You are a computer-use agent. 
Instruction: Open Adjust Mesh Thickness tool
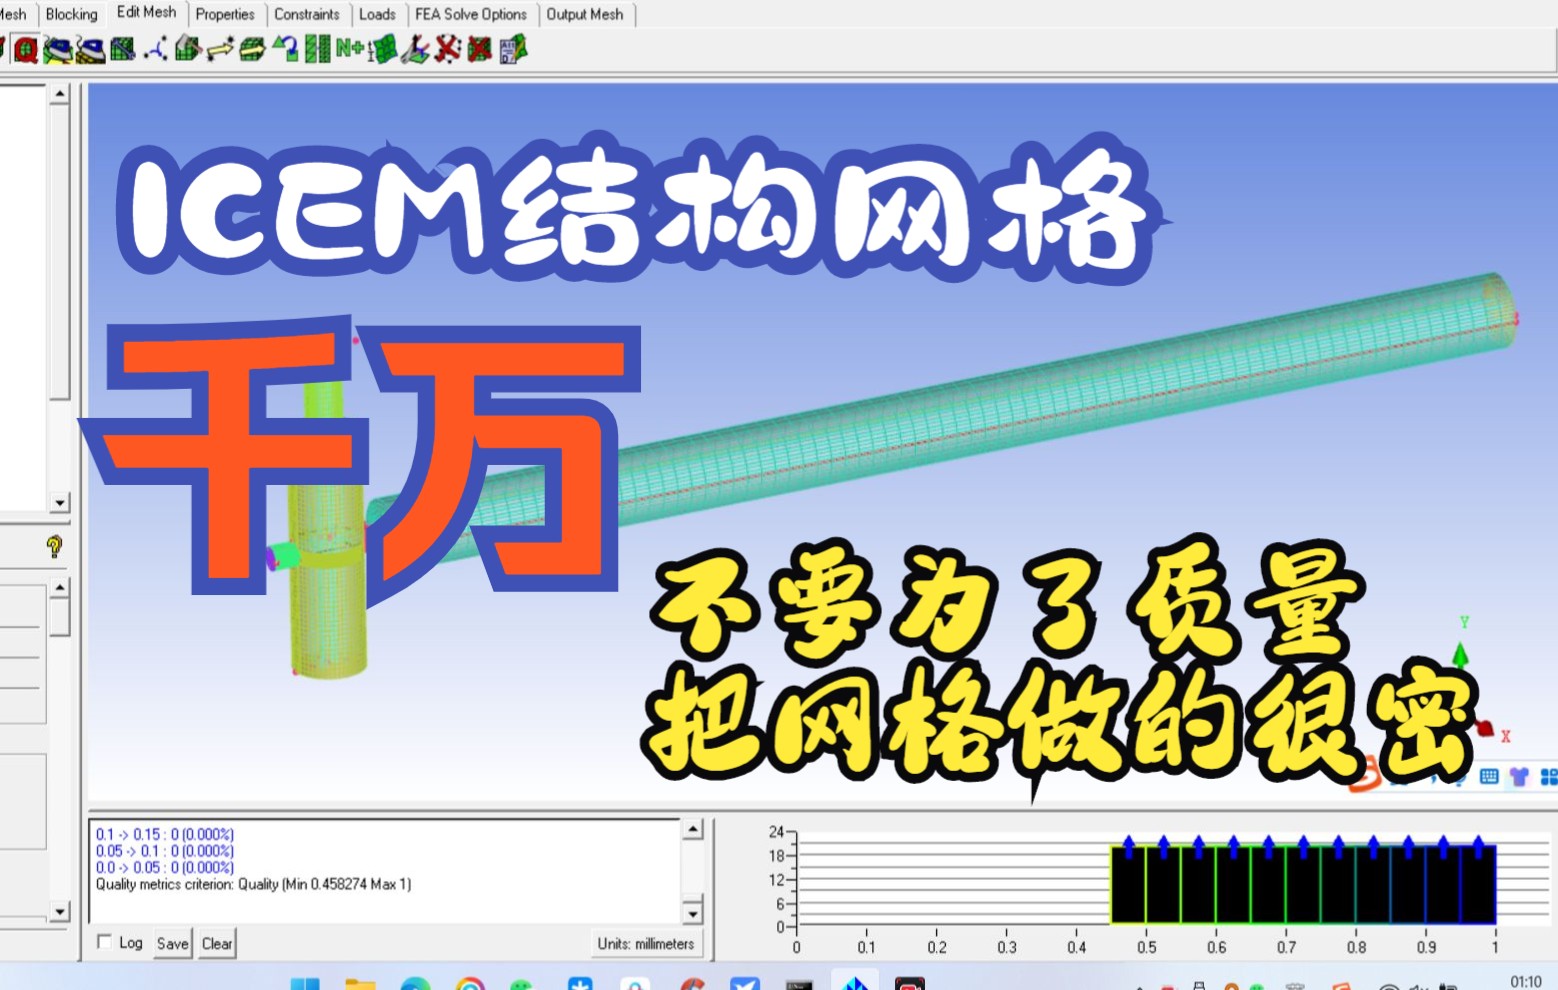[x=383, y=49]
